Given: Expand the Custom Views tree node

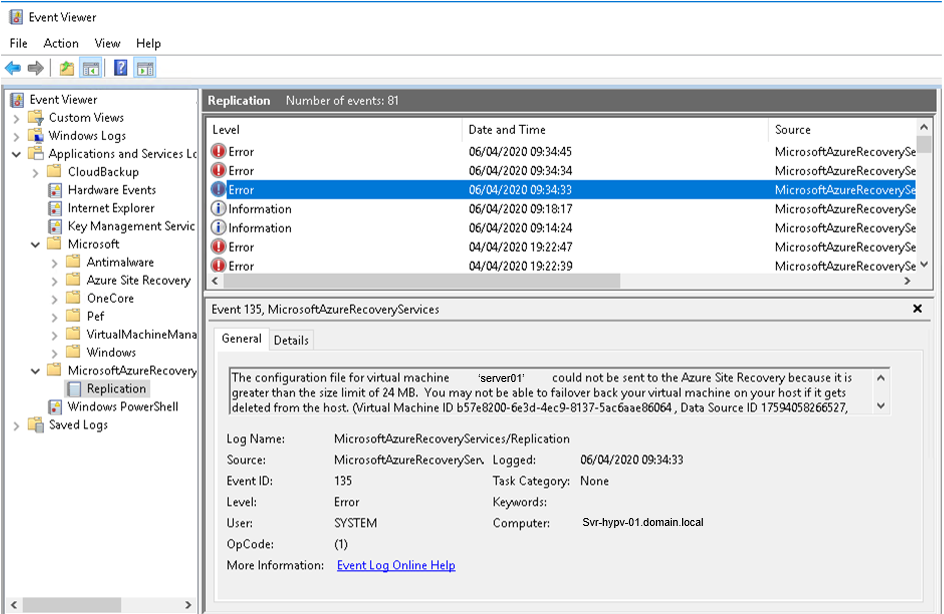Looking at the screenshot, I should tap(17, 118).
